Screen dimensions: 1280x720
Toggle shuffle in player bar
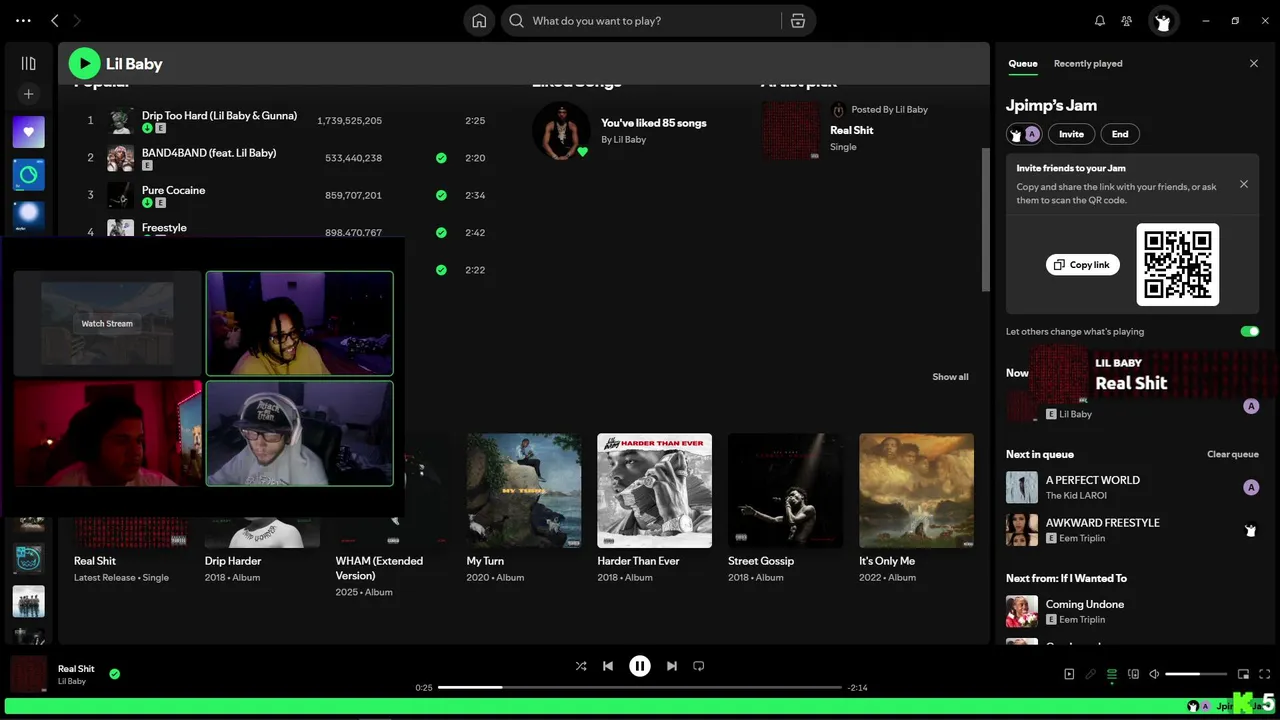(x=581, y=666)
